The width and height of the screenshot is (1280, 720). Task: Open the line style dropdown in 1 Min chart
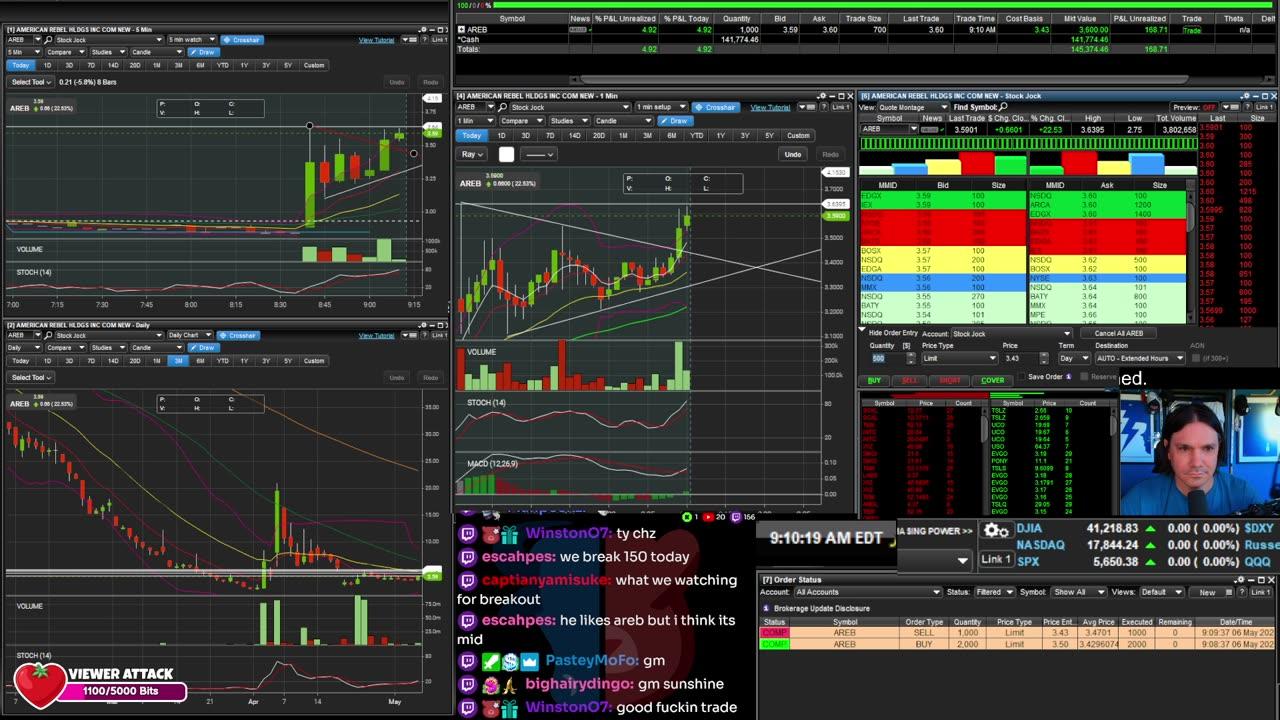tap(539, 154)
